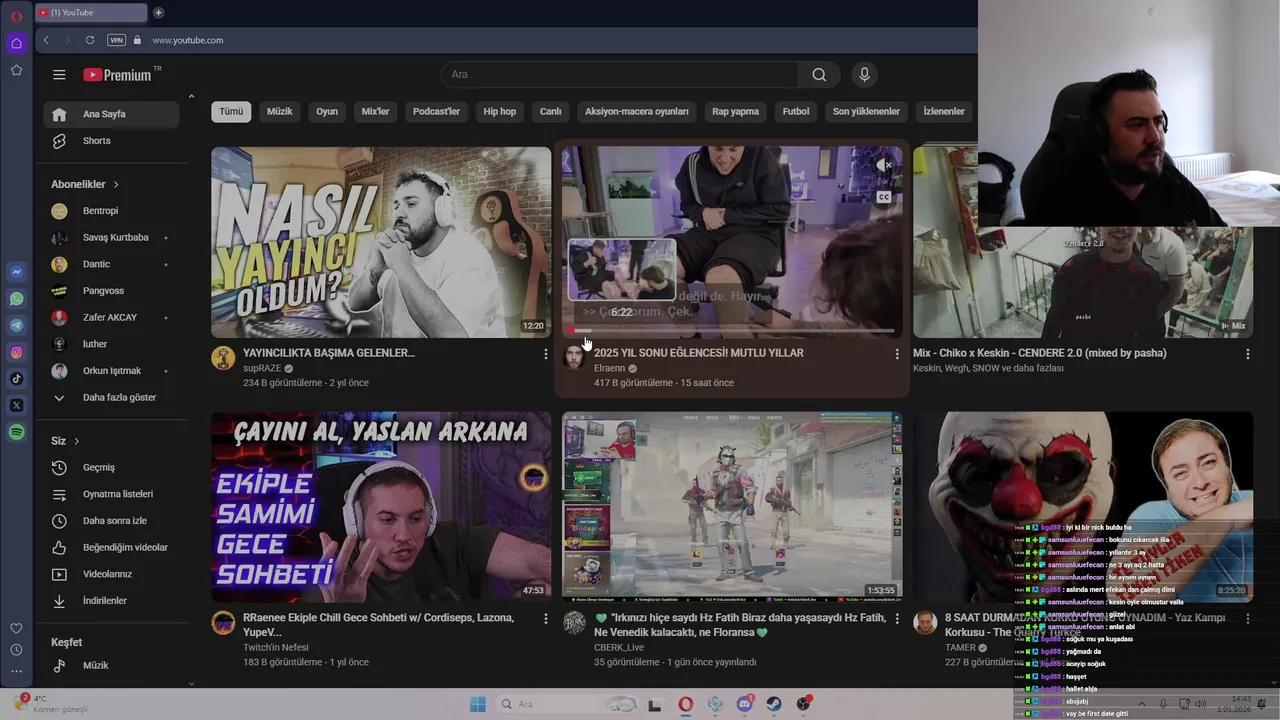Open the YouTube guide hamburger menu

click(x=59, y=75)
